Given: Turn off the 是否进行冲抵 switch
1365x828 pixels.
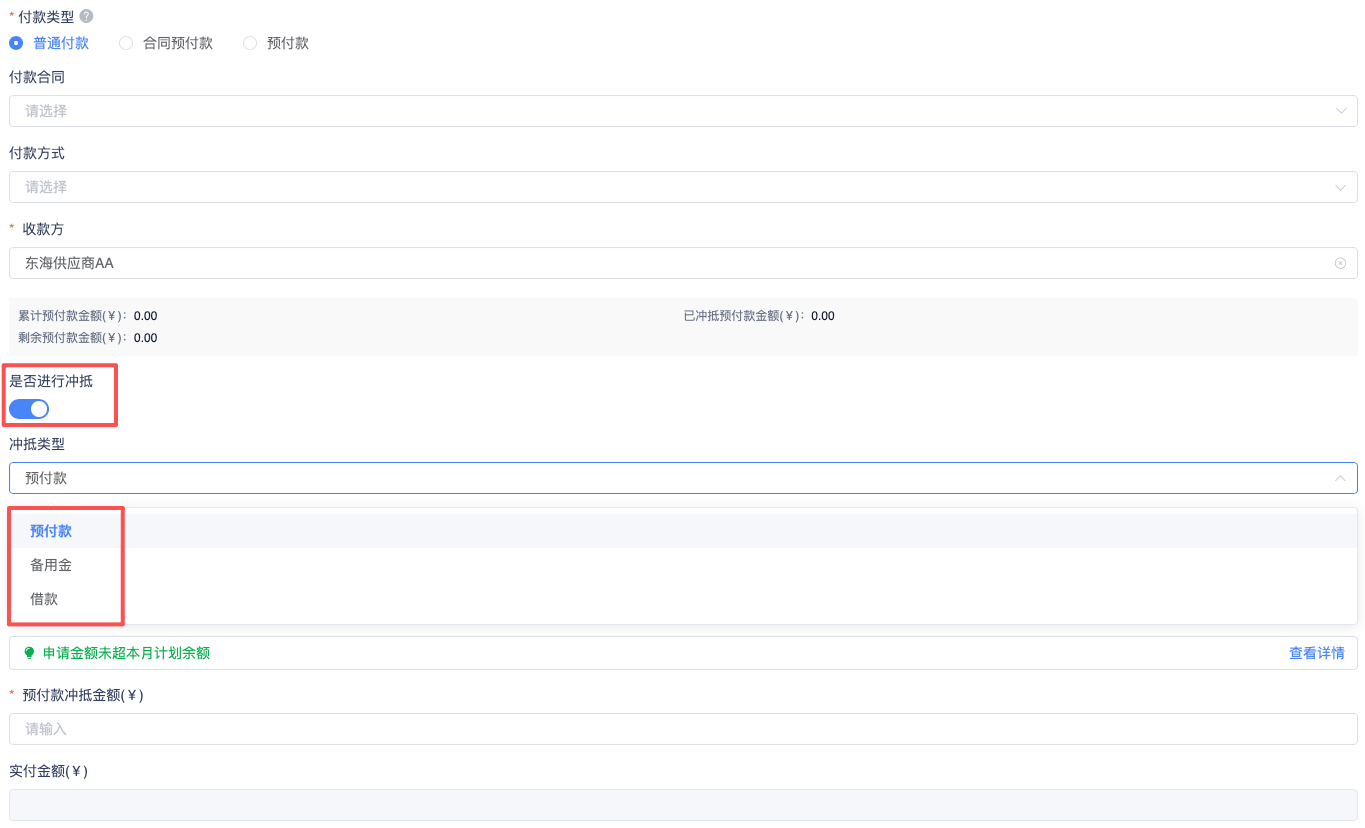Looking at the screenshot, I should point(29,408).
